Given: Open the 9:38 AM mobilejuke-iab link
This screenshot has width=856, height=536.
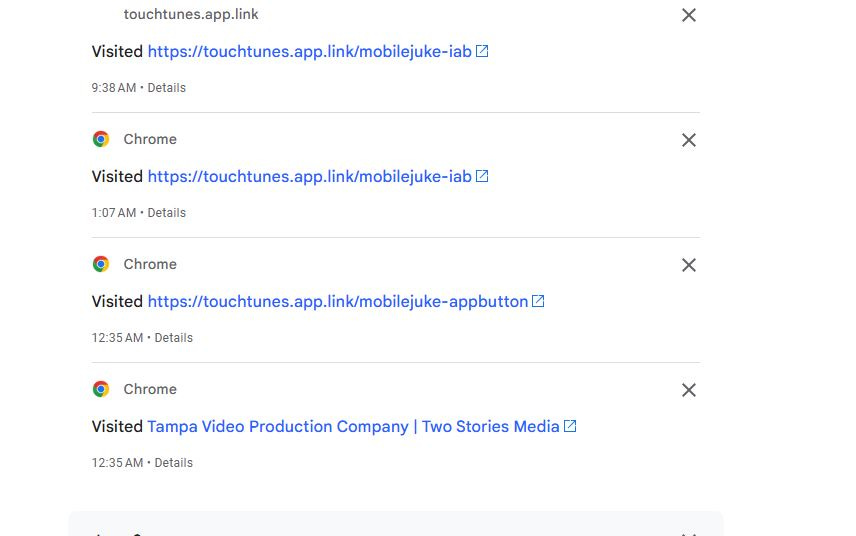Looking at the screenshot, I should pos(310,51).
